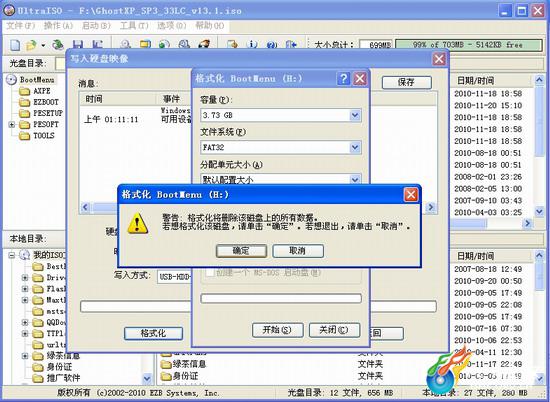The width and height of the screenshot is (550, 402).
Task: Click the message list scroll-right arrow
Action: tap(431, 207)
